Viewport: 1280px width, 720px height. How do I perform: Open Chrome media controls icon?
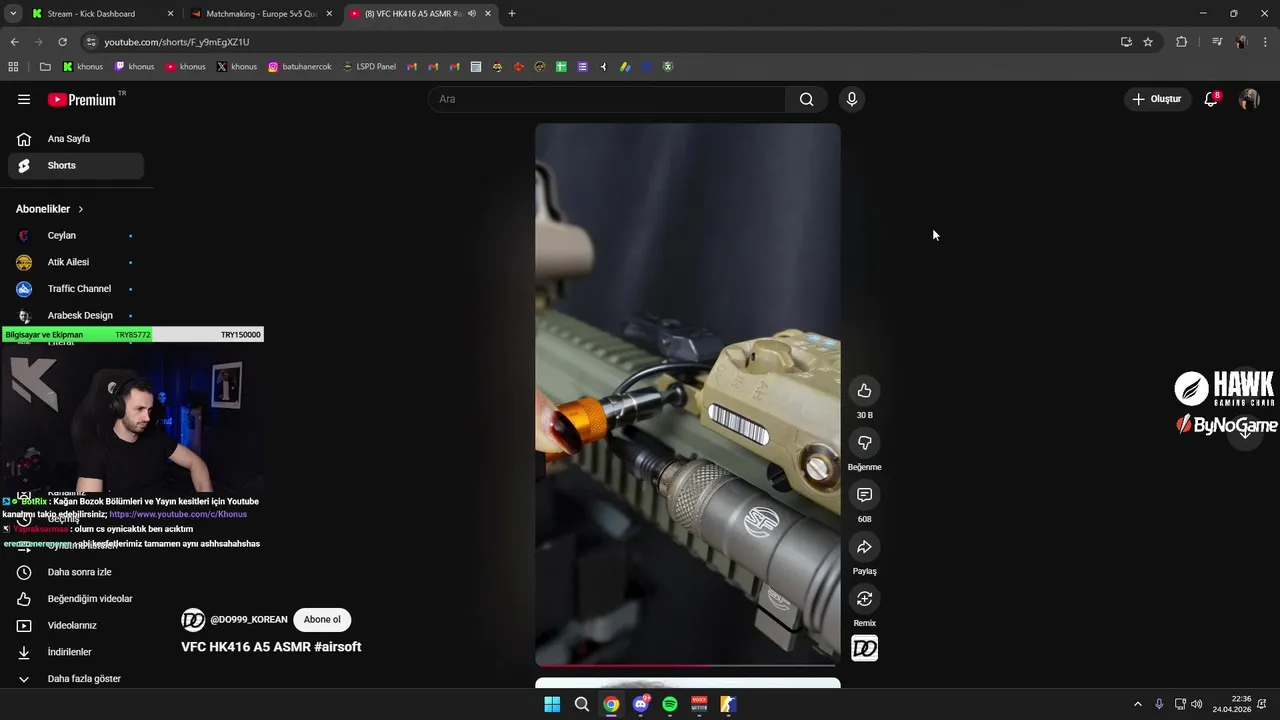tap(1217, 42)
